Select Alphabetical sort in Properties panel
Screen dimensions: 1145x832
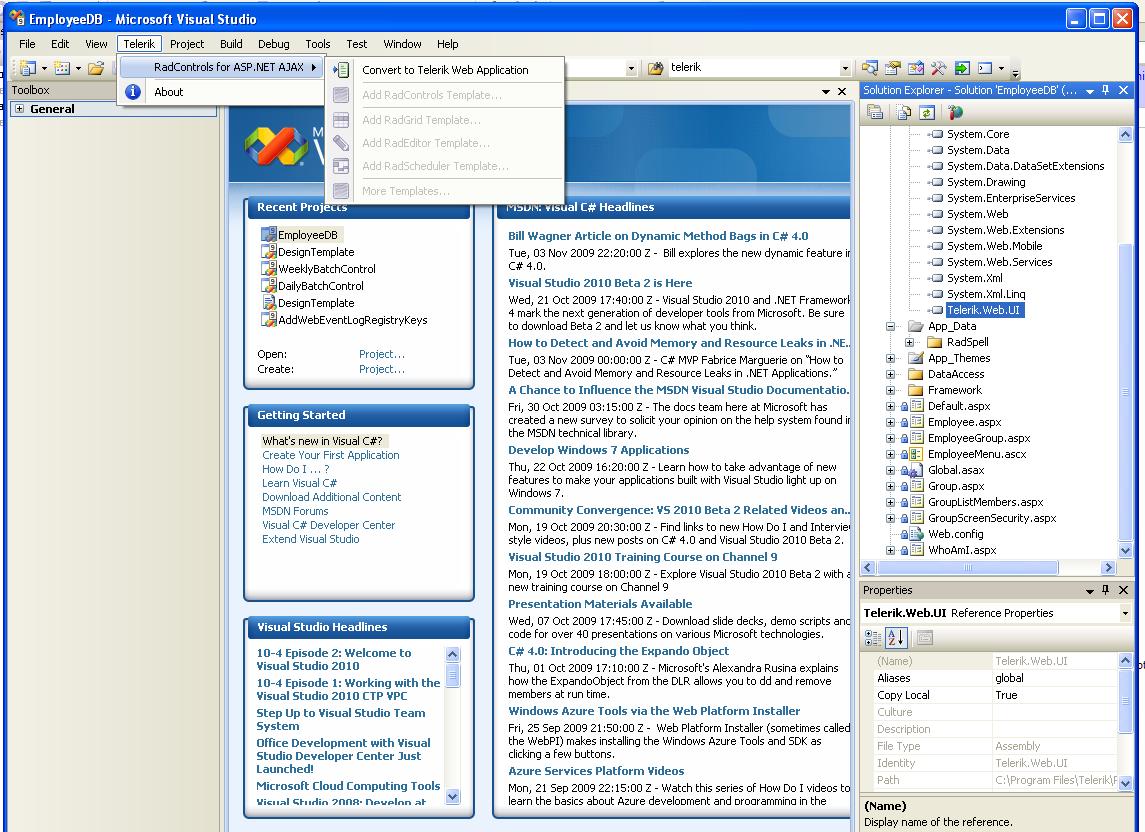click(896, 638)
